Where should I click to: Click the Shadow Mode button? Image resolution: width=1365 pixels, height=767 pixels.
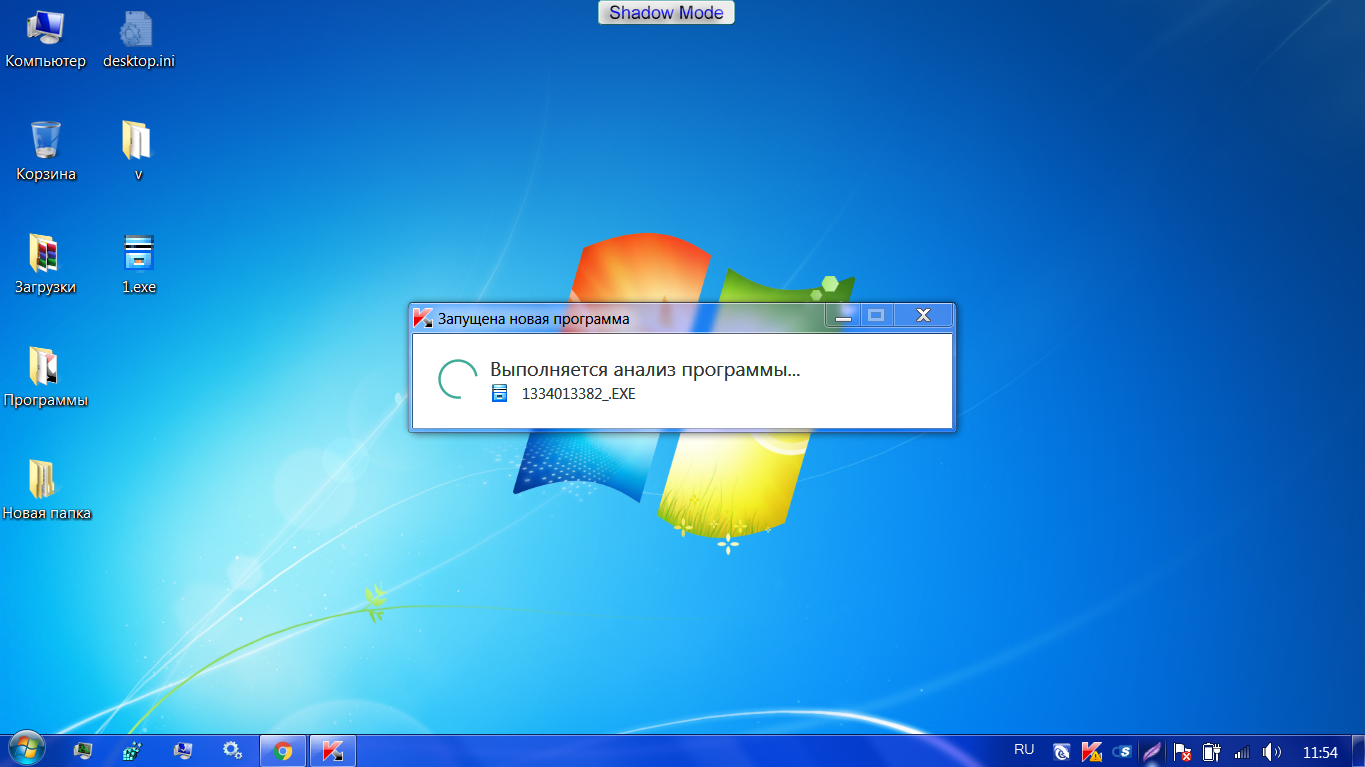tap(666, 13)
